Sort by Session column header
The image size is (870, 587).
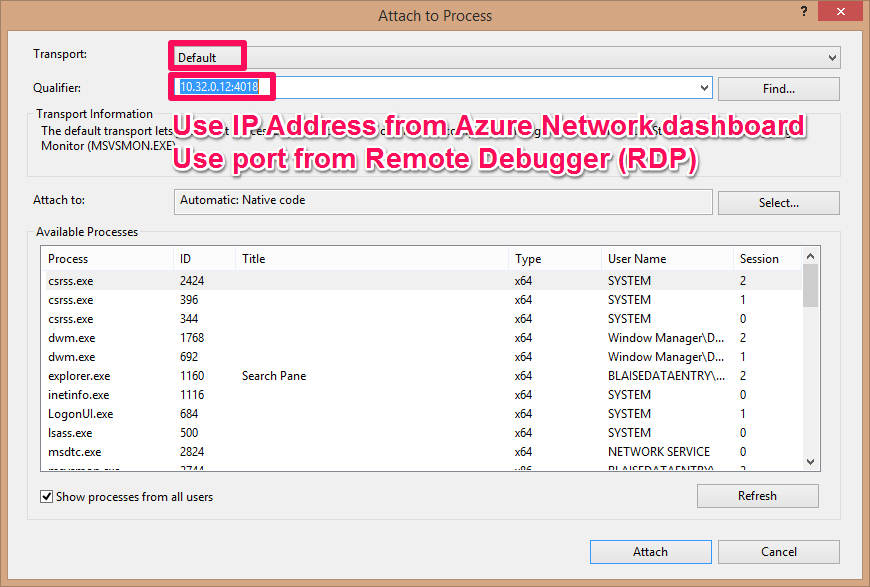[x=766, y=259]
